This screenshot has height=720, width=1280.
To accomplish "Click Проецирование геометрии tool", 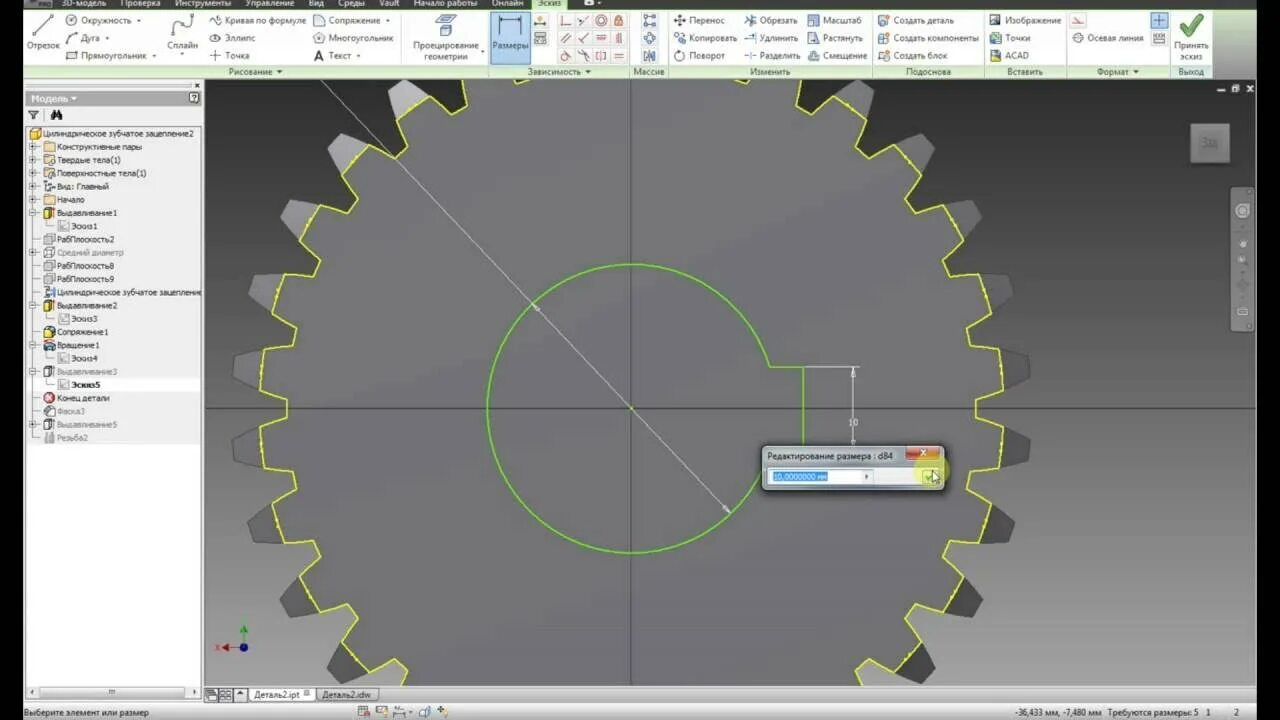I will (x=446, y=38).
